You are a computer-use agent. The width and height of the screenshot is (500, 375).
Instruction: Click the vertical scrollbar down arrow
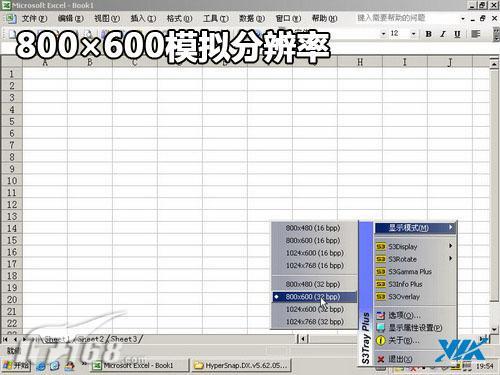tap(494, 329)
